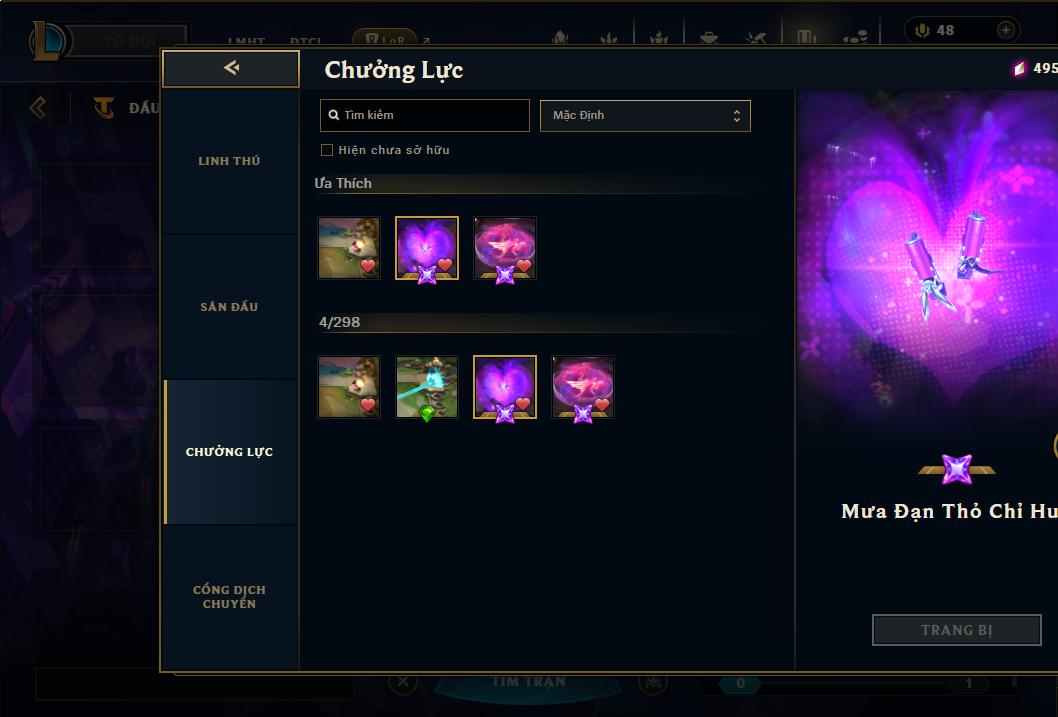Select the pink sphere boom in Ưa Thích

(505, 248)
